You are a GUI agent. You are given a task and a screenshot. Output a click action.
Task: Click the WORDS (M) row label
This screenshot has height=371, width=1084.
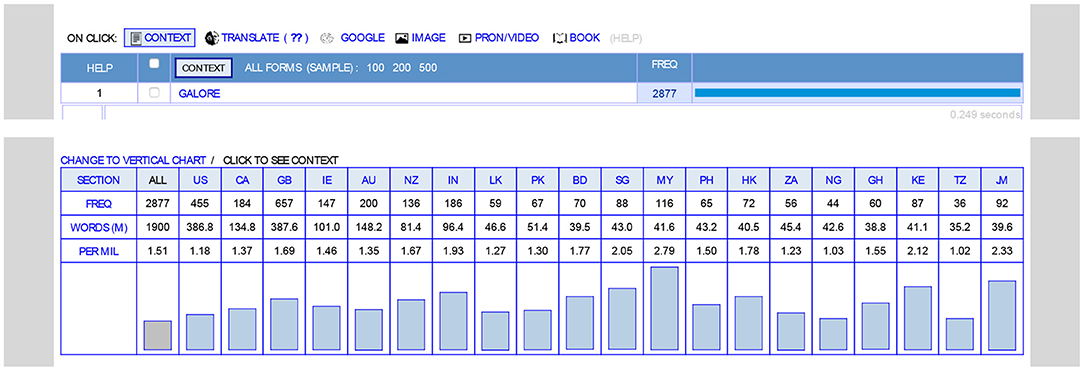[98, 228]
